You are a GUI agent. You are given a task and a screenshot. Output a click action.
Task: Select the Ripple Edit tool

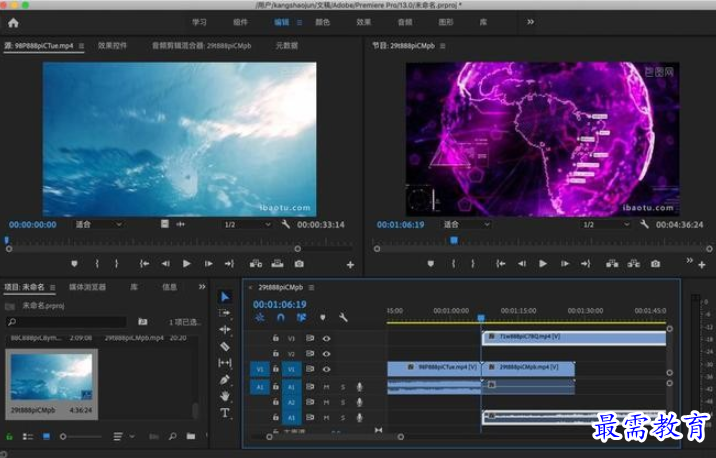click(225, 329)
